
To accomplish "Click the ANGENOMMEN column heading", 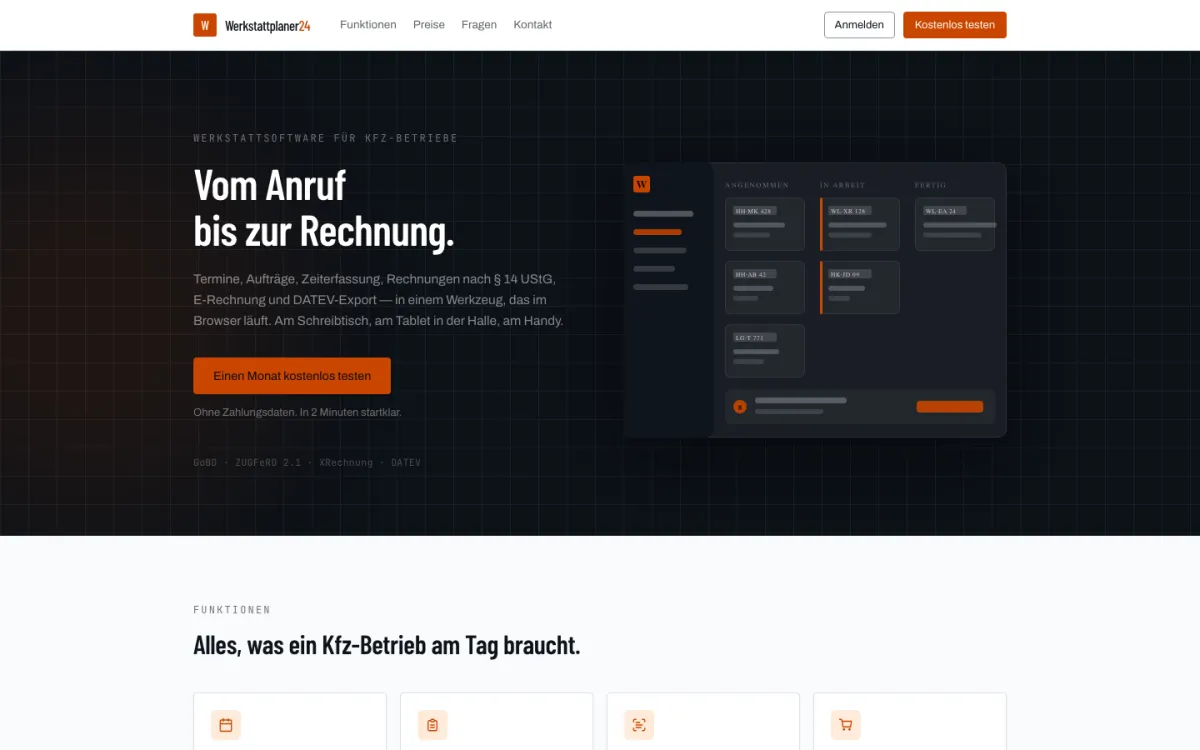I will tap(757, 185).
